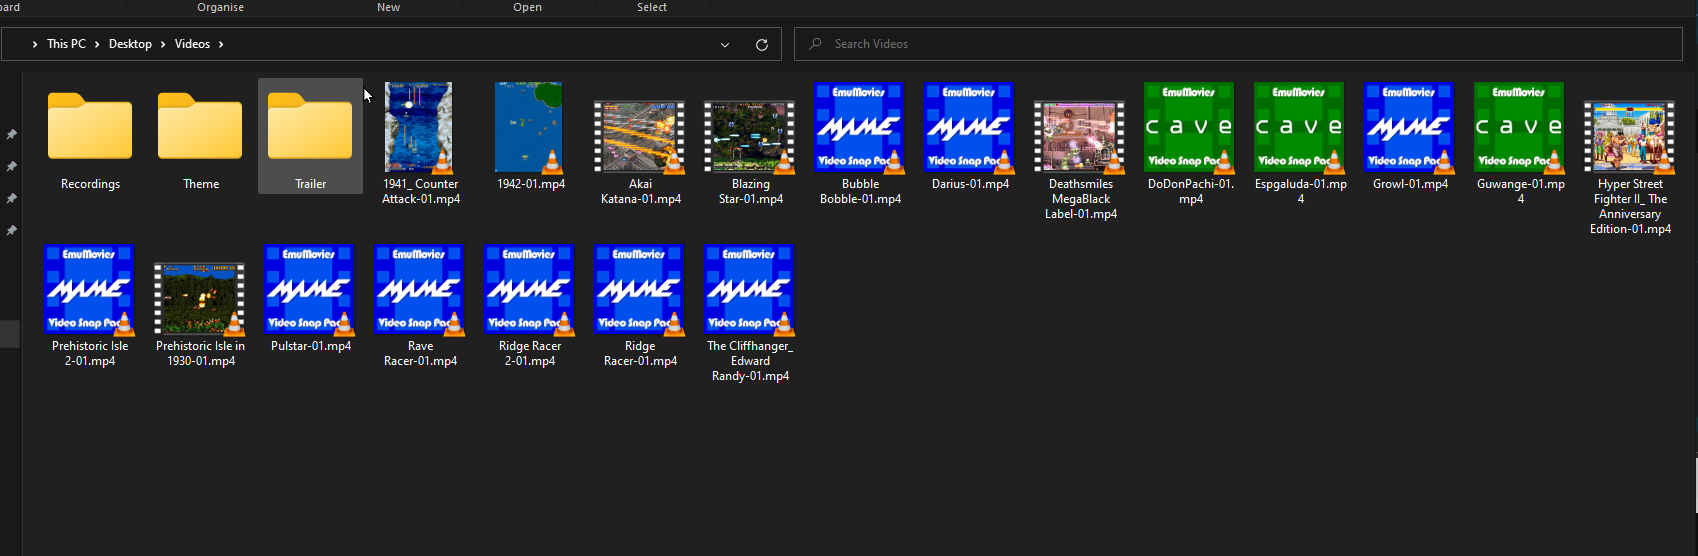Navigate to Desktop in the breadcrumb
The width and height of the screenshot is (1698, 556).
click(x=130, y=44)
